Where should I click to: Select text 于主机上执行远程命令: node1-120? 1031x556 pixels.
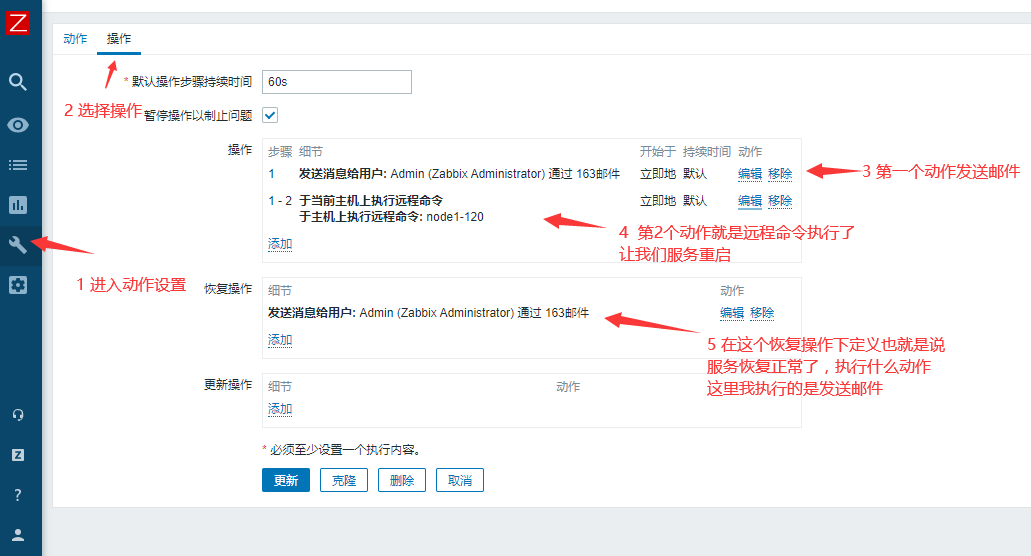[391, 217]
